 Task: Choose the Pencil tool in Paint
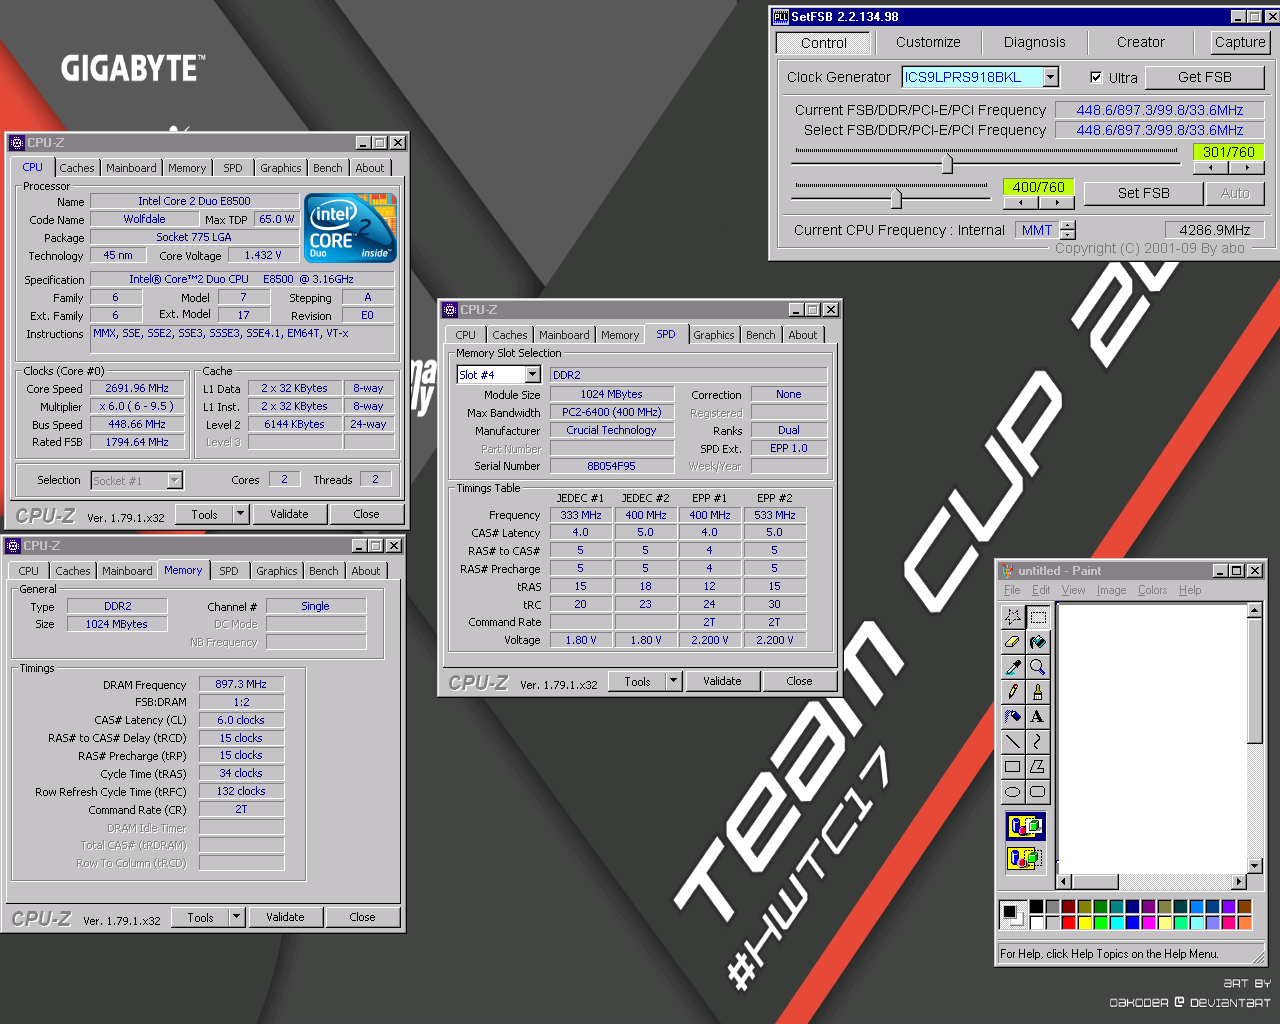tap(1012, 692)
